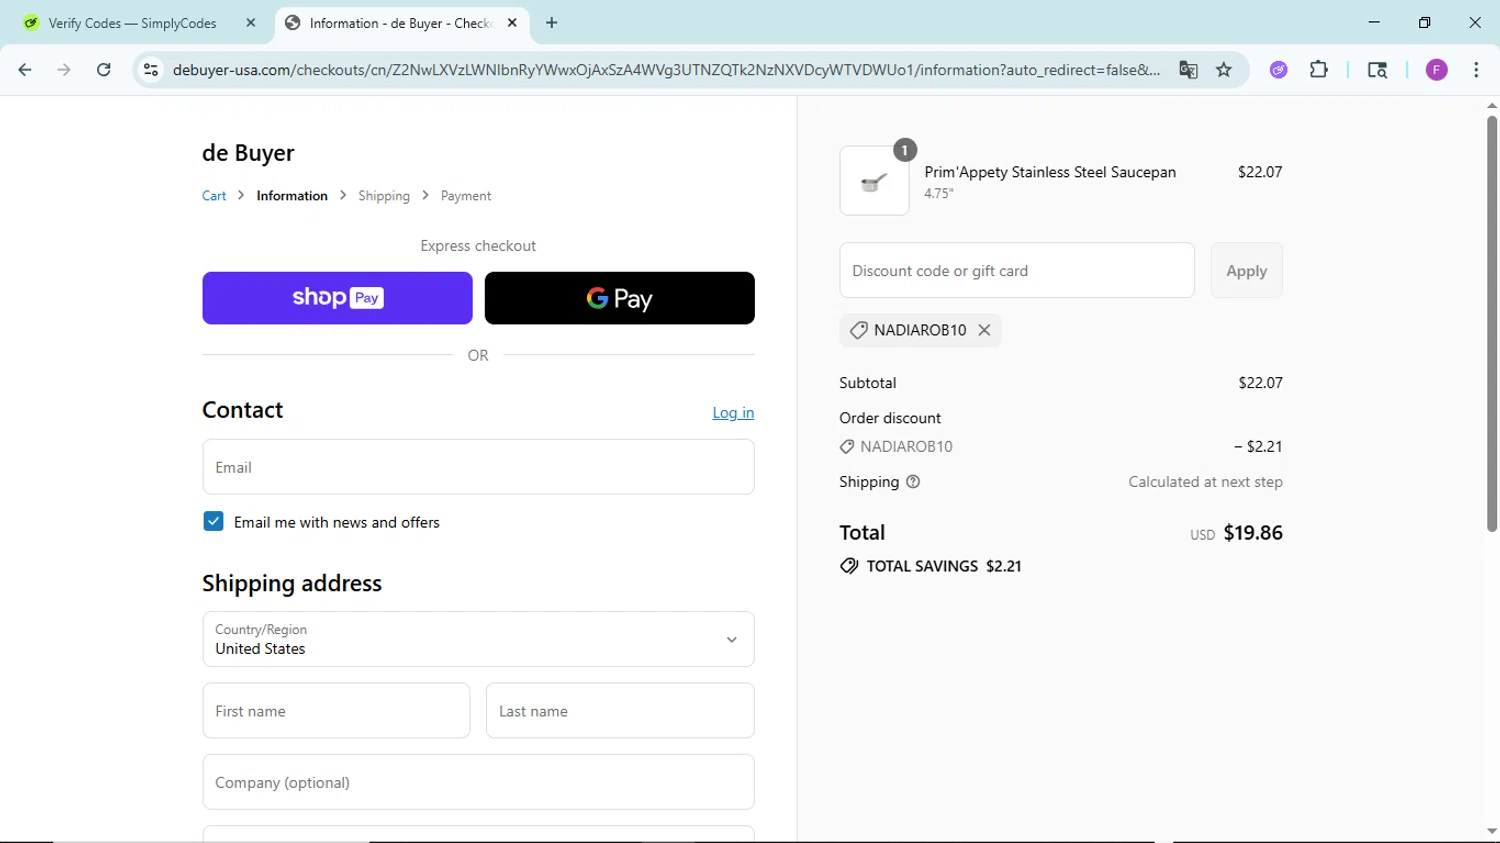Apply the discount code
This screenshot has width=1500, height=843.
click(1246, 270)
